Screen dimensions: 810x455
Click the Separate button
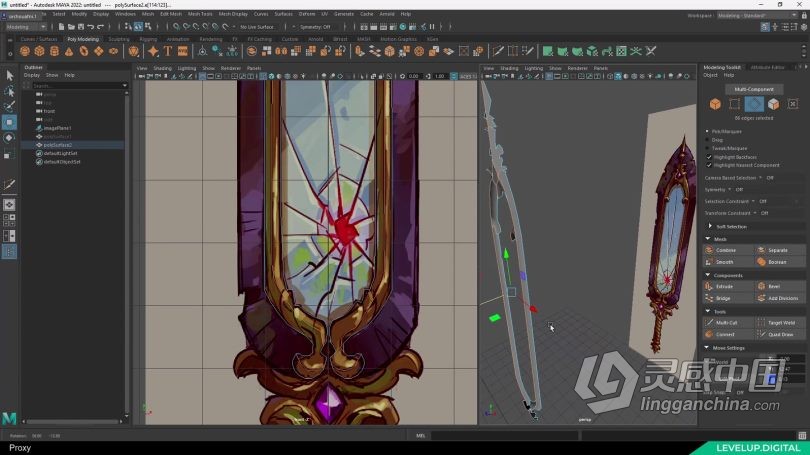pos(780,250)
